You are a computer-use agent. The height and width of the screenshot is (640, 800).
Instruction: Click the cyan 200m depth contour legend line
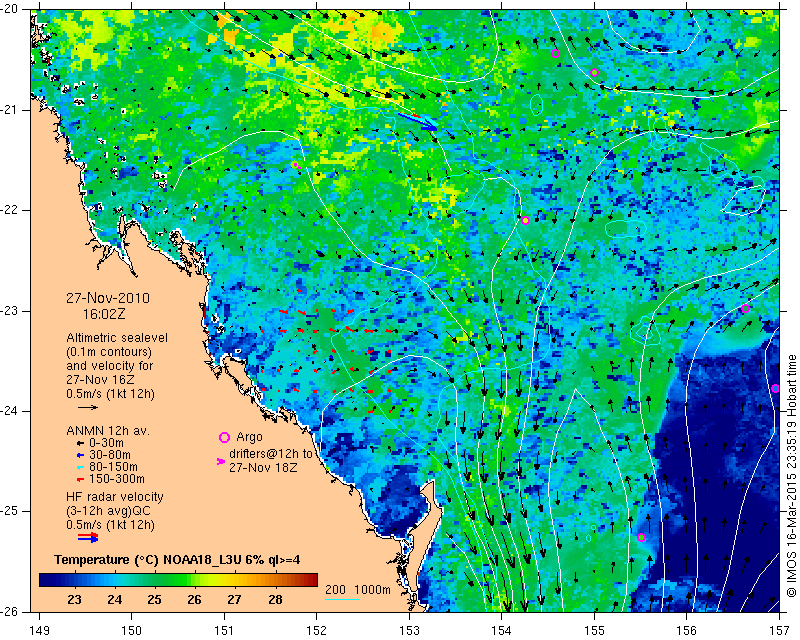342,599
